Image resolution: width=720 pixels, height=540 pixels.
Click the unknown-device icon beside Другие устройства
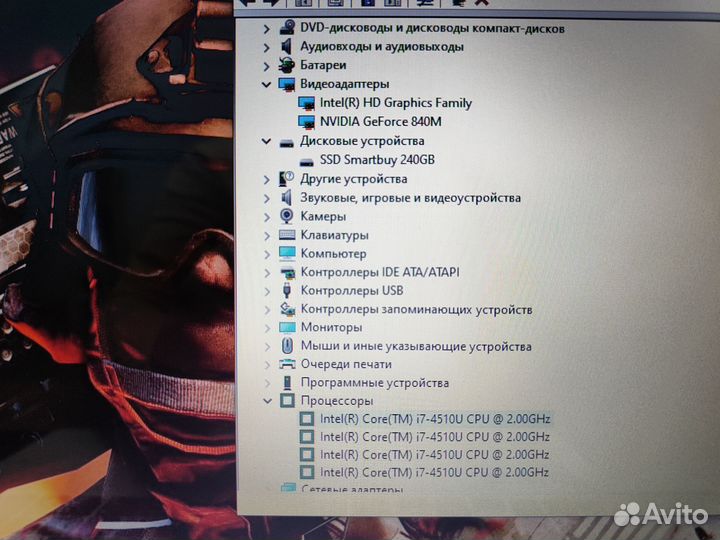287,179
